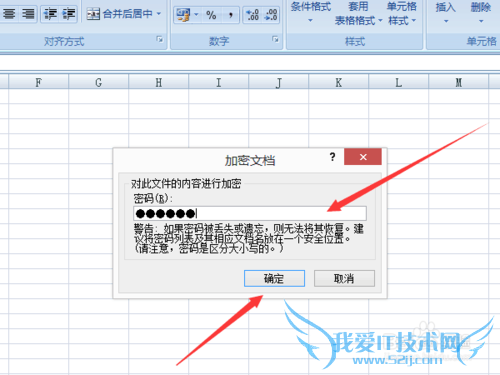The image size is (500, 375).
Task: Open the 合并后居中 dropdown arrow
Action: [x=159, y=14]
